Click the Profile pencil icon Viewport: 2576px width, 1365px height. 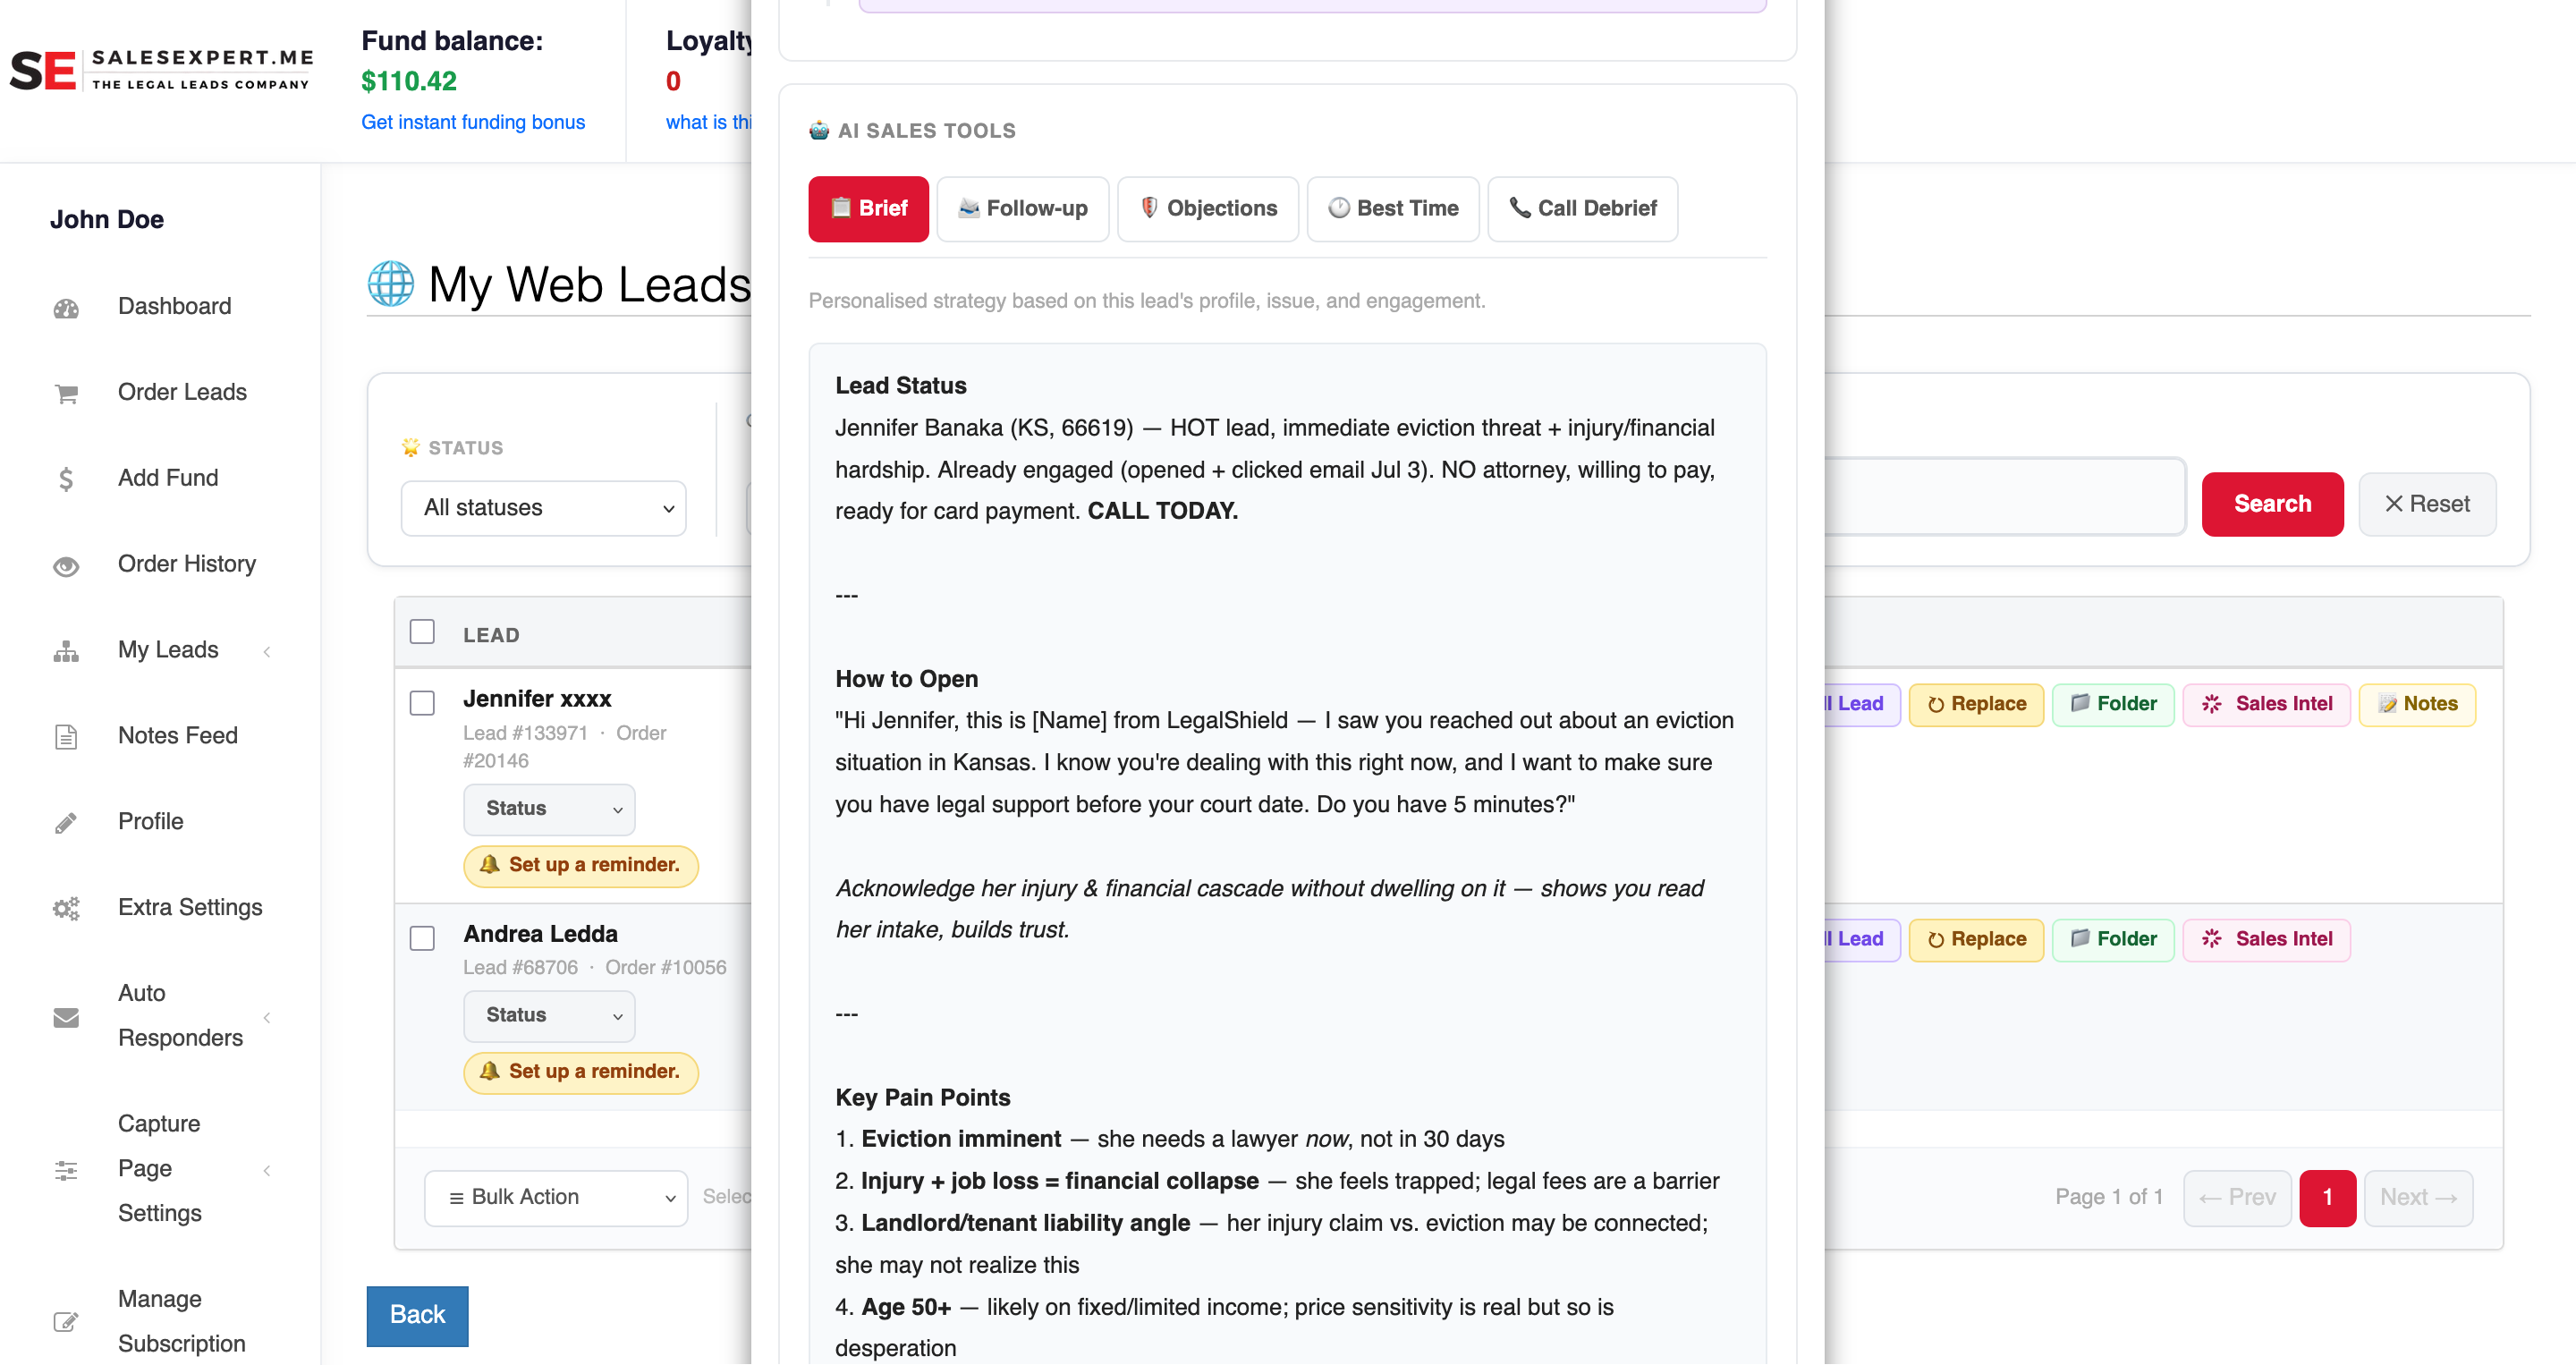pos(66,823)
